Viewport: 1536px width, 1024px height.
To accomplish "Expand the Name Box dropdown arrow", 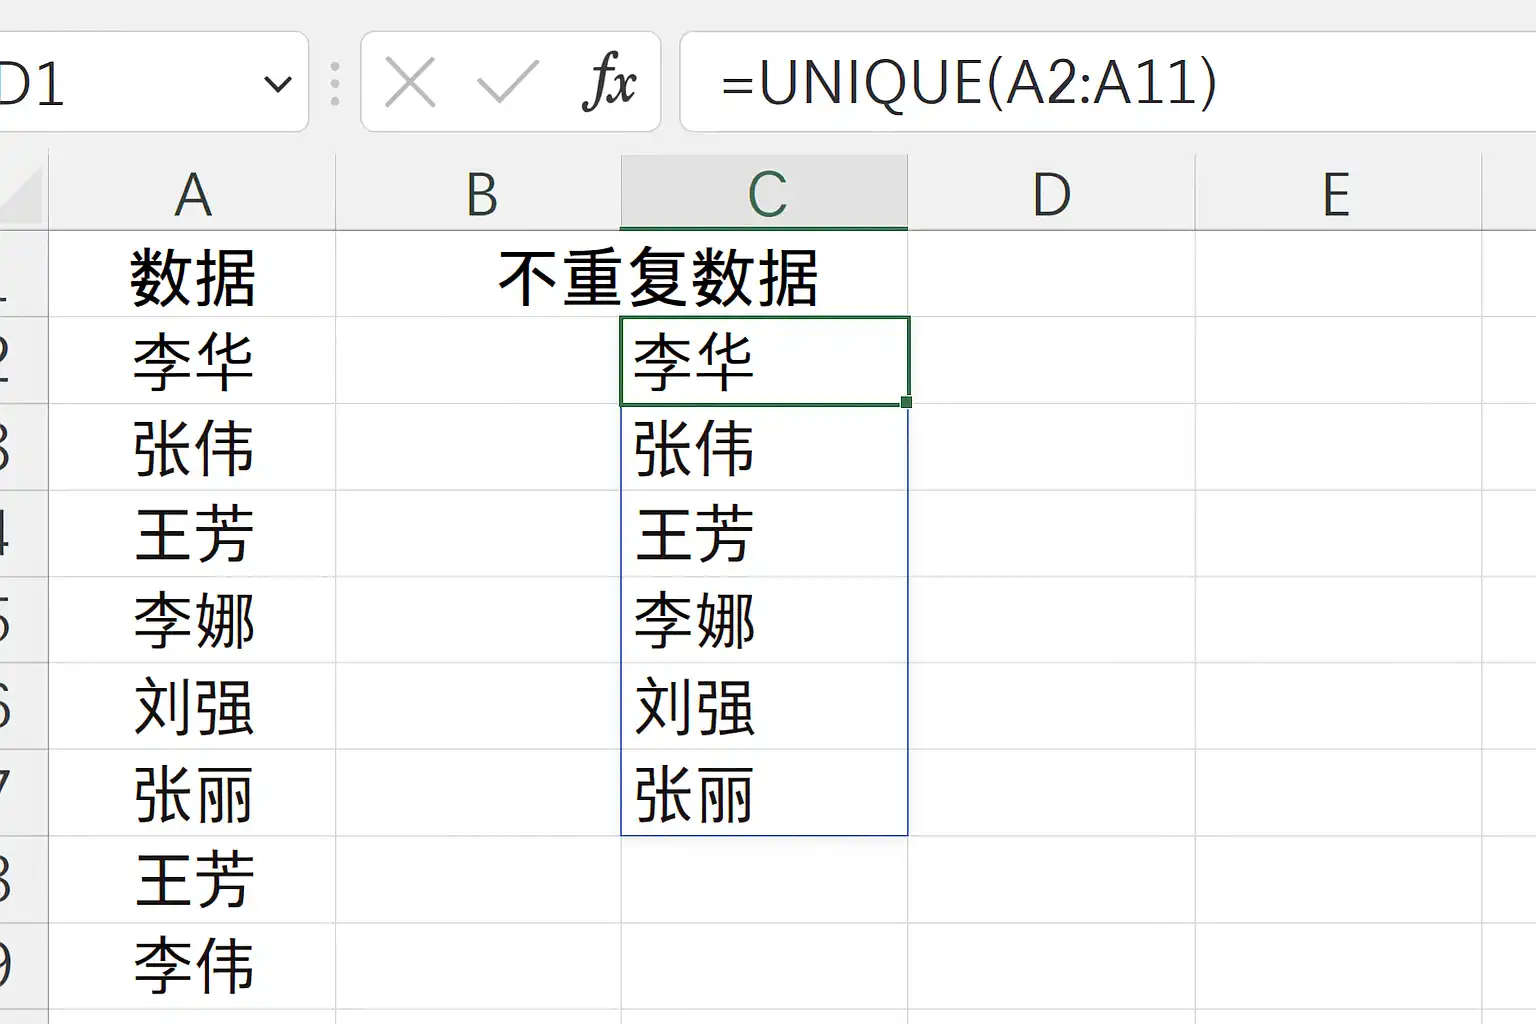I will coord(277,84).
